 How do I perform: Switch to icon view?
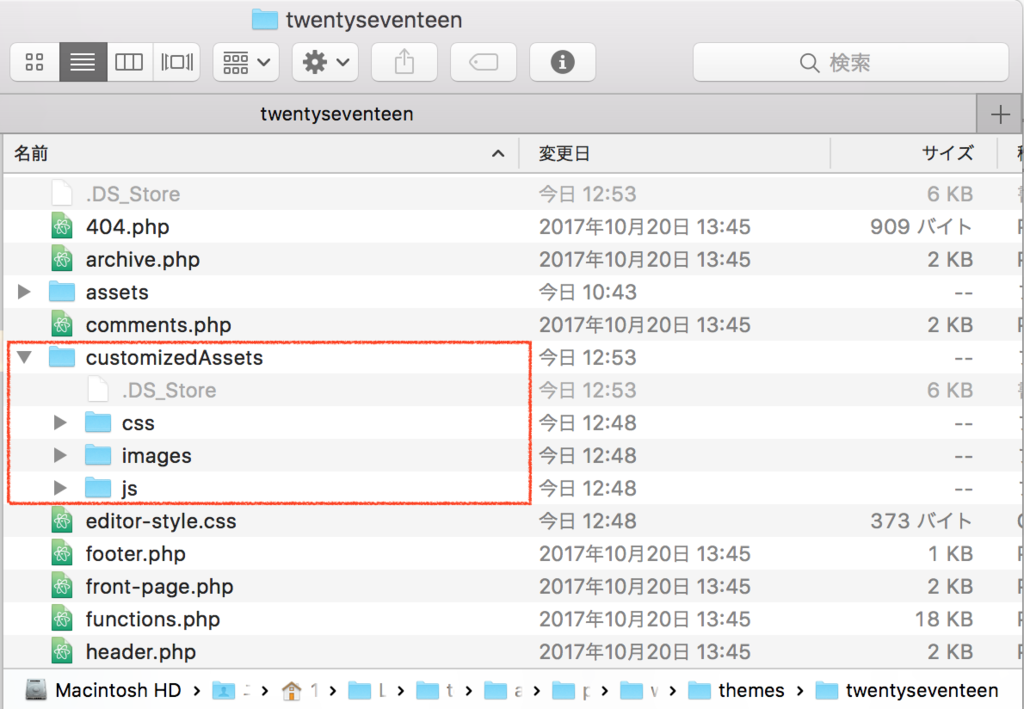[x=35, y=63]
